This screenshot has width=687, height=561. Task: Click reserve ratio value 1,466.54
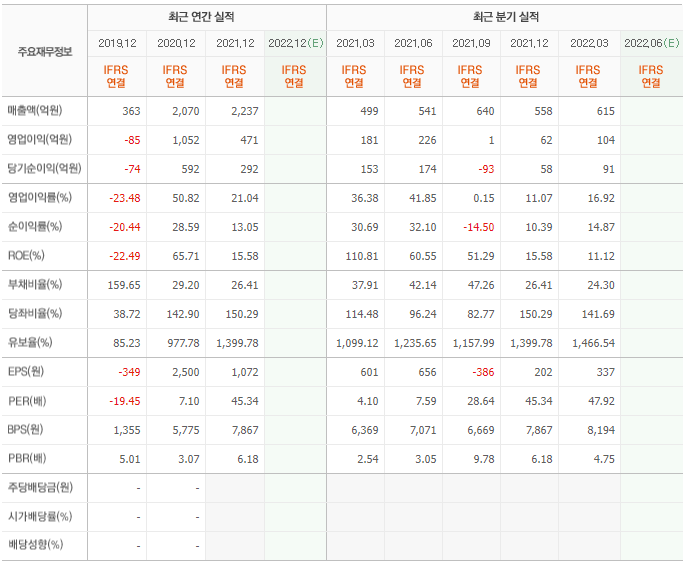pos(594,343)
